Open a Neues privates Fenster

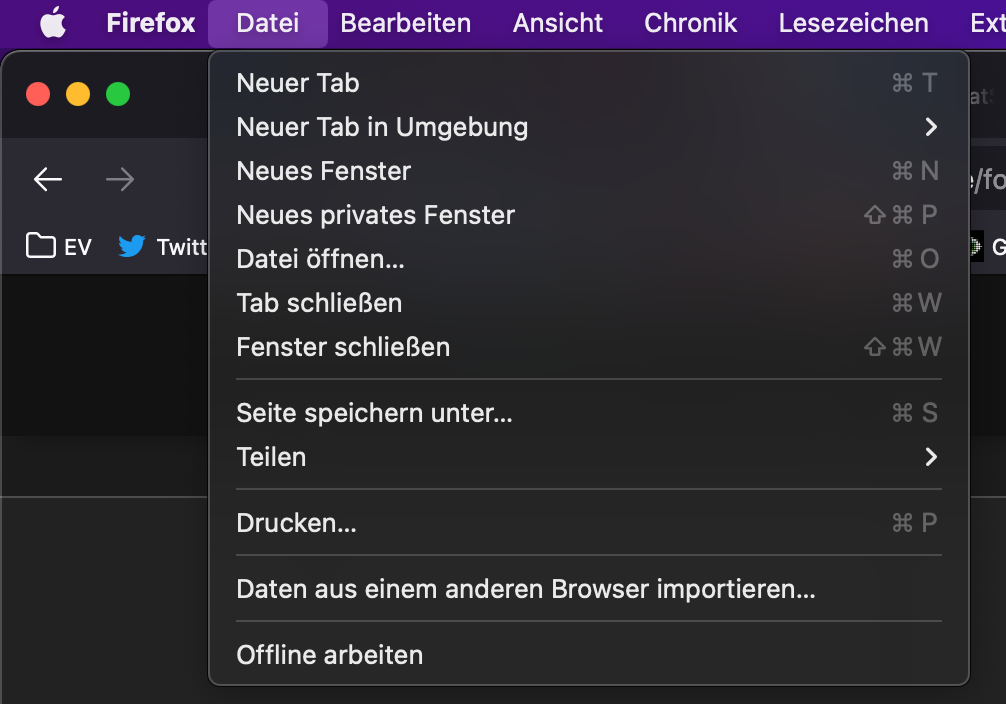[376, 215]
